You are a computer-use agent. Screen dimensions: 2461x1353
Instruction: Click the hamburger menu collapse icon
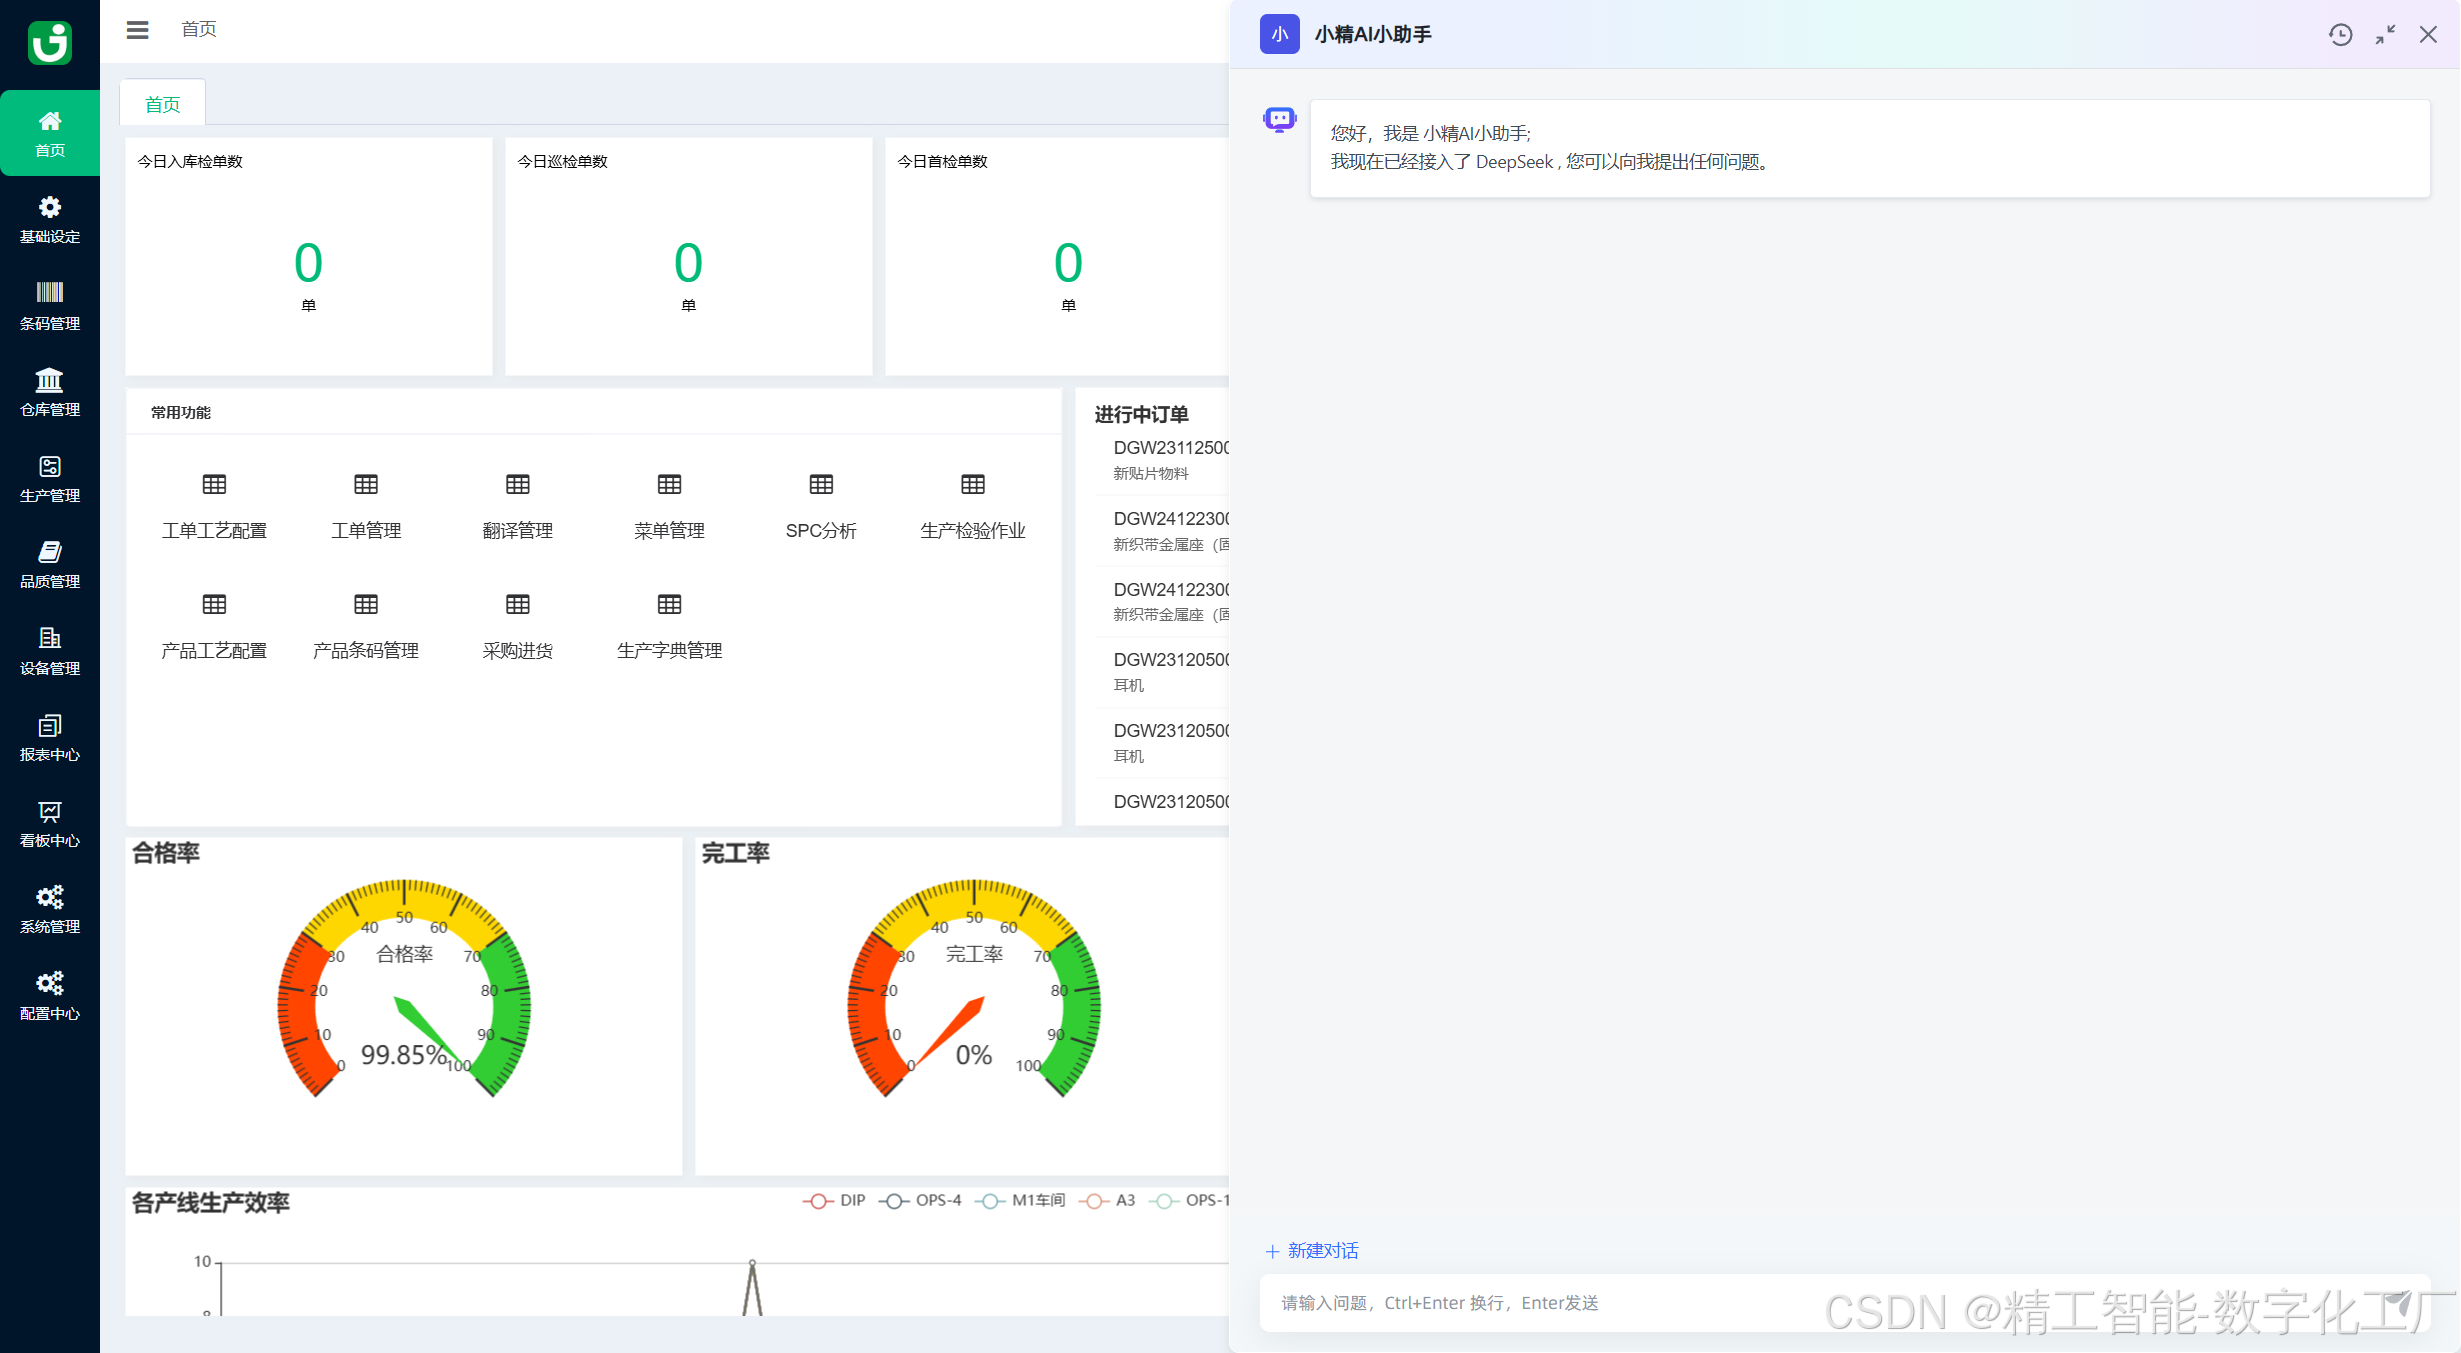tap(137, 30)
